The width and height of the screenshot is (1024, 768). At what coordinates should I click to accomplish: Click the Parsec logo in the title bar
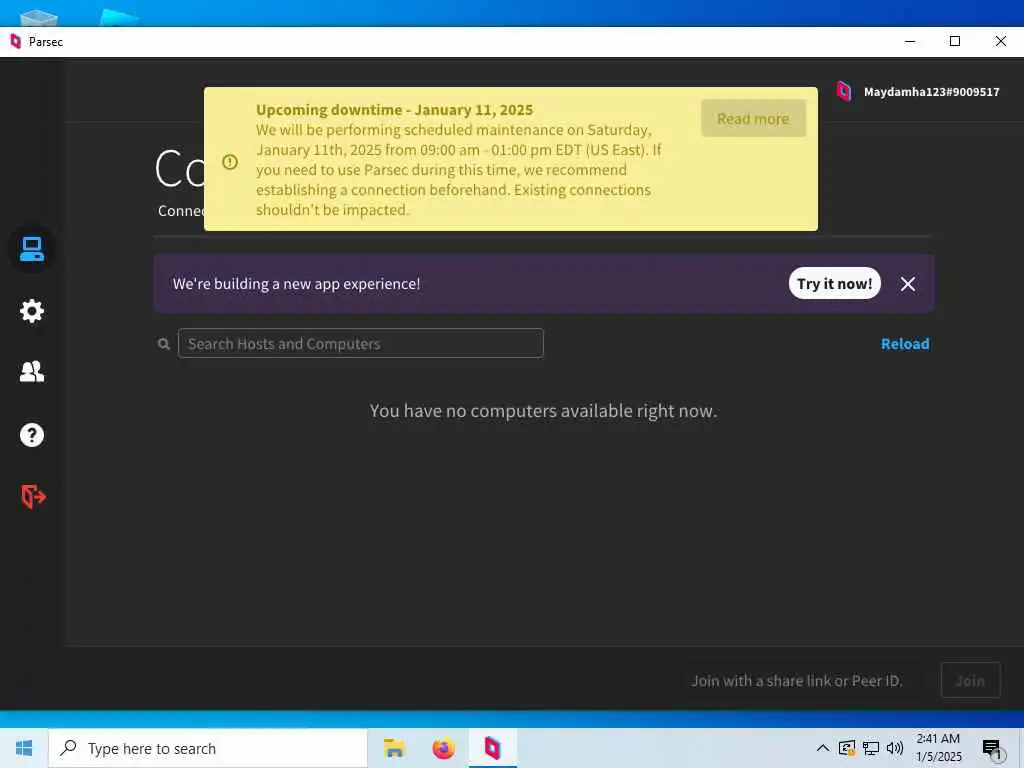click(x=16, y=42)
